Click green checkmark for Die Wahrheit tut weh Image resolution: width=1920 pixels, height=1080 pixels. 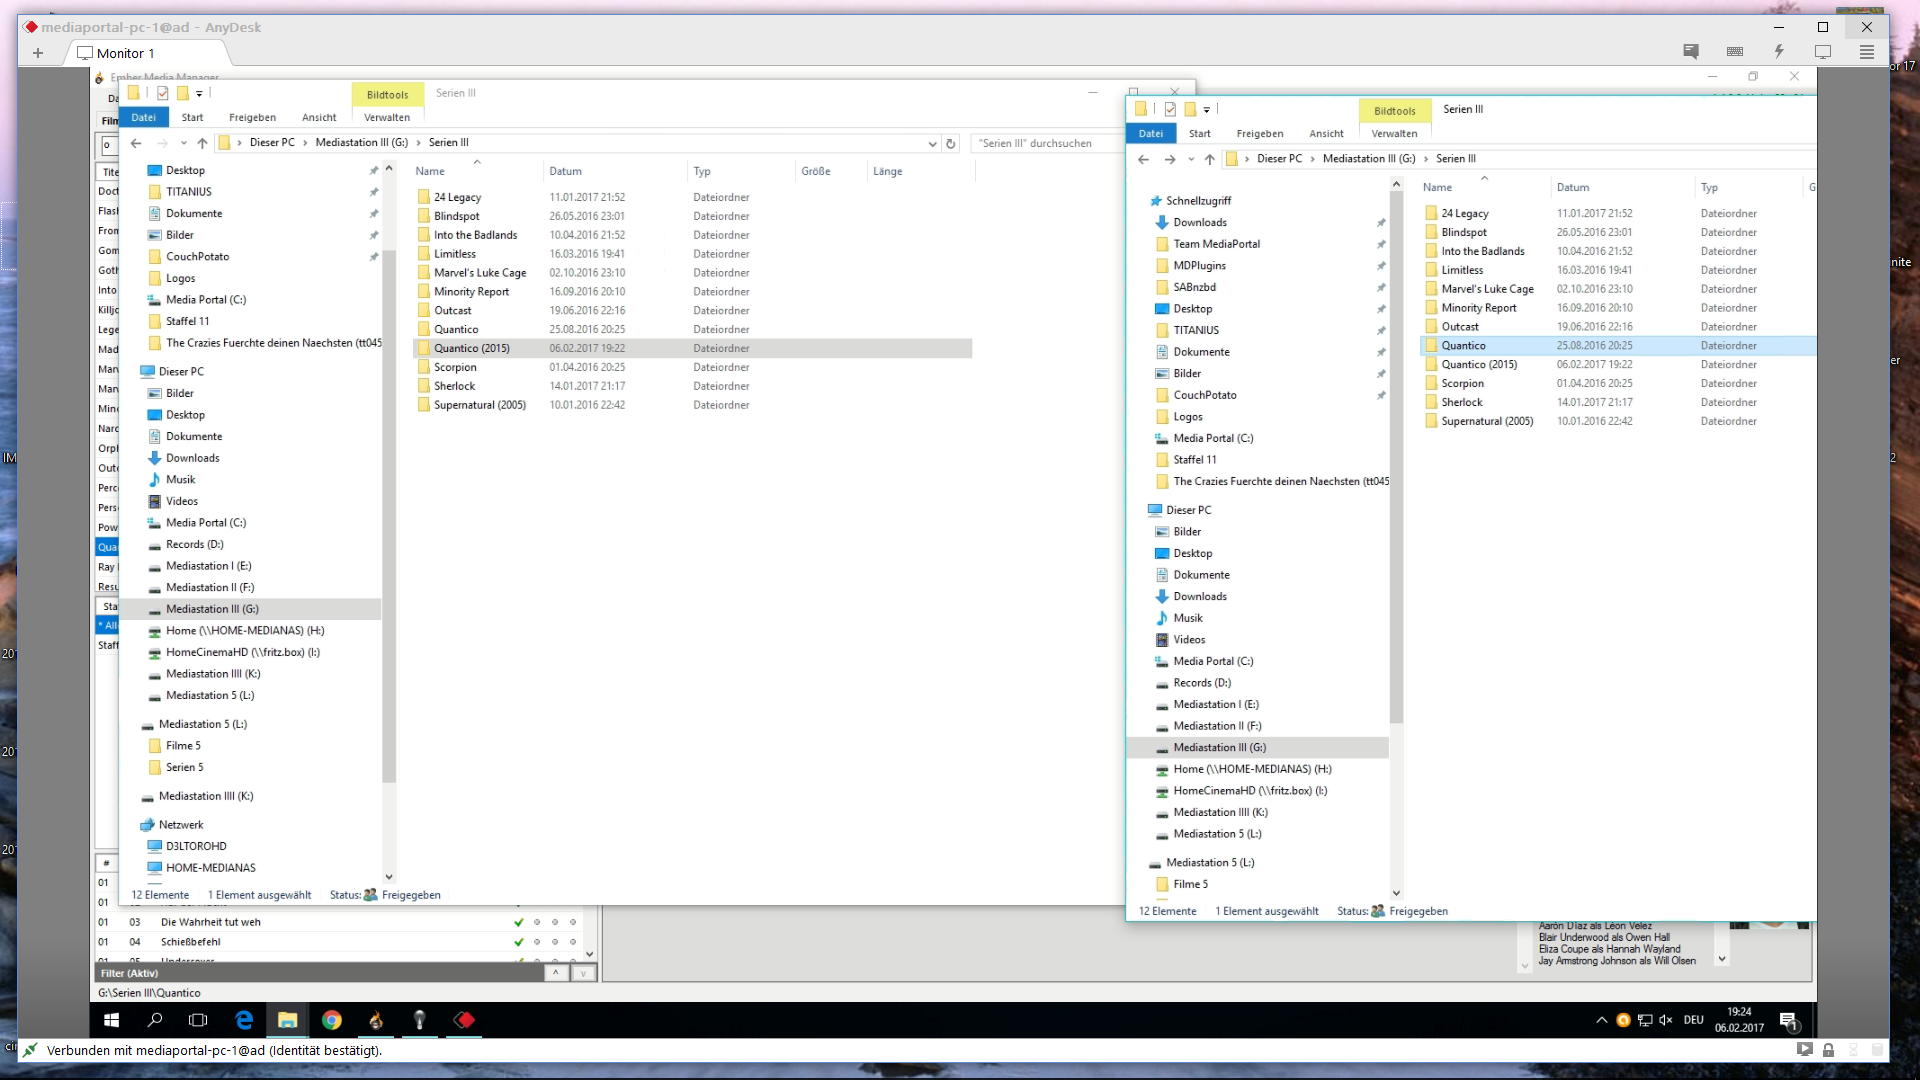[518, 922]
